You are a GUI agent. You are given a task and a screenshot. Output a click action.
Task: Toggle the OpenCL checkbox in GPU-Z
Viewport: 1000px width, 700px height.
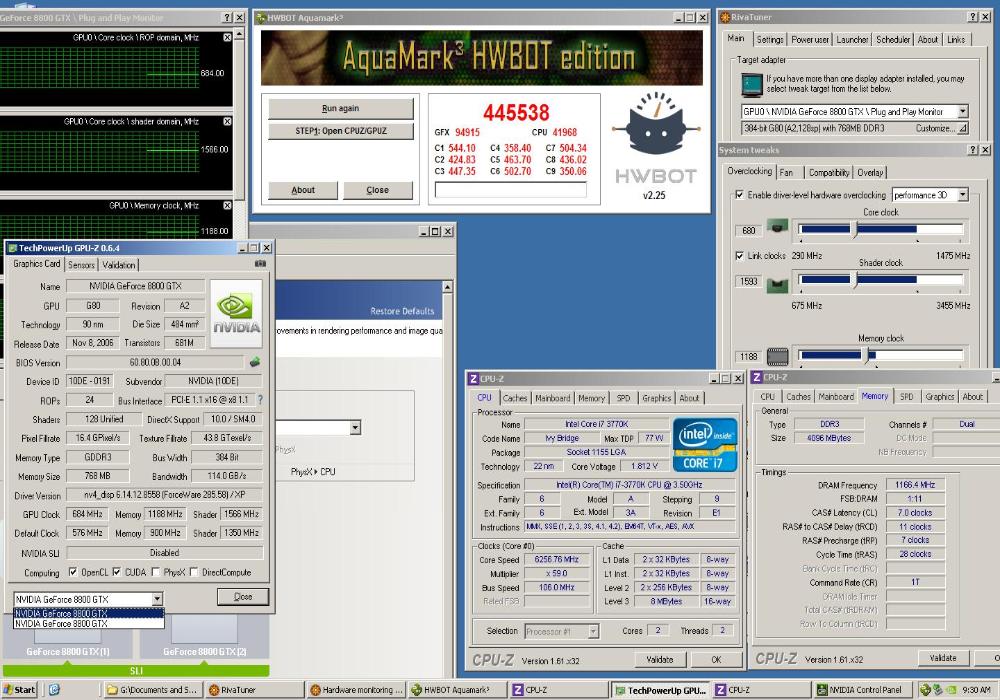pyautogui.click(x=73, y=572)
